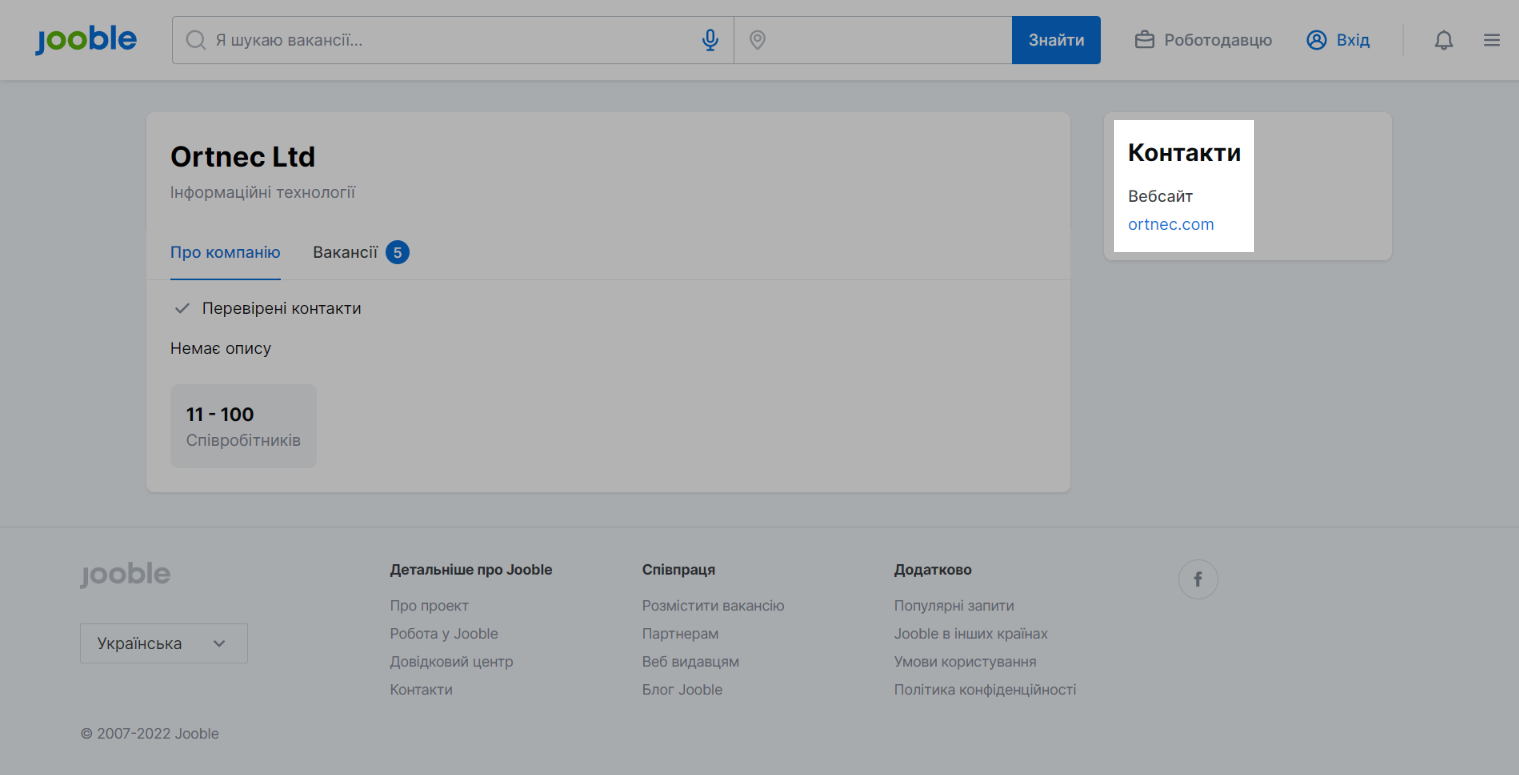The width and height of the screenshot is (1519, 775).
Task: Open the Розмістити вакансію link
Action: tap(713, 606)
